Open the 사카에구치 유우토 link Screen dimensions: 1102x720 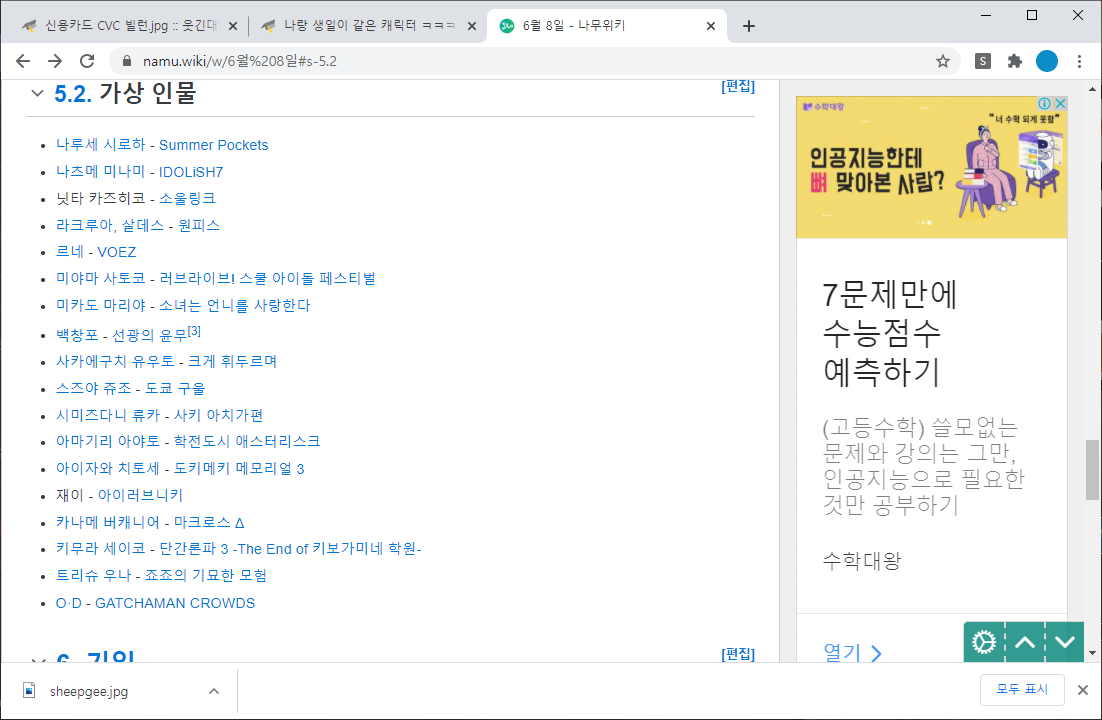click(115, 361)
